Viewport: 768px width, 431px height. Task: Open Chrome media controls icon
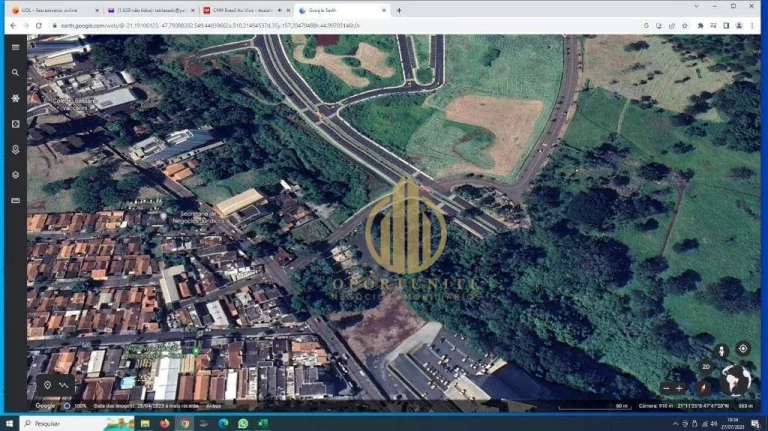pyautogui.click(x=713, y=25)
